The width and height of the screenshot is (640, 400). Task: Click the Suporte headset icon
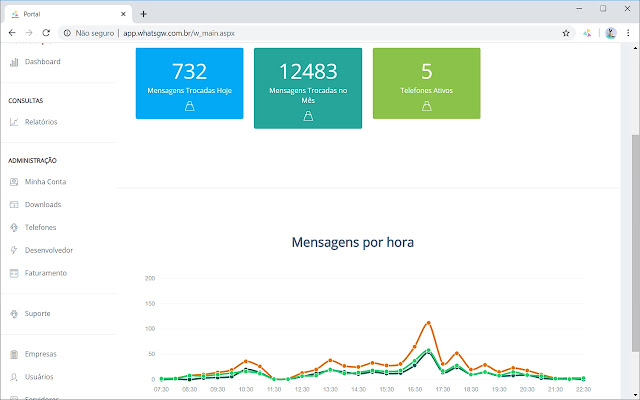pyautogui.click(x=14, y=314)
